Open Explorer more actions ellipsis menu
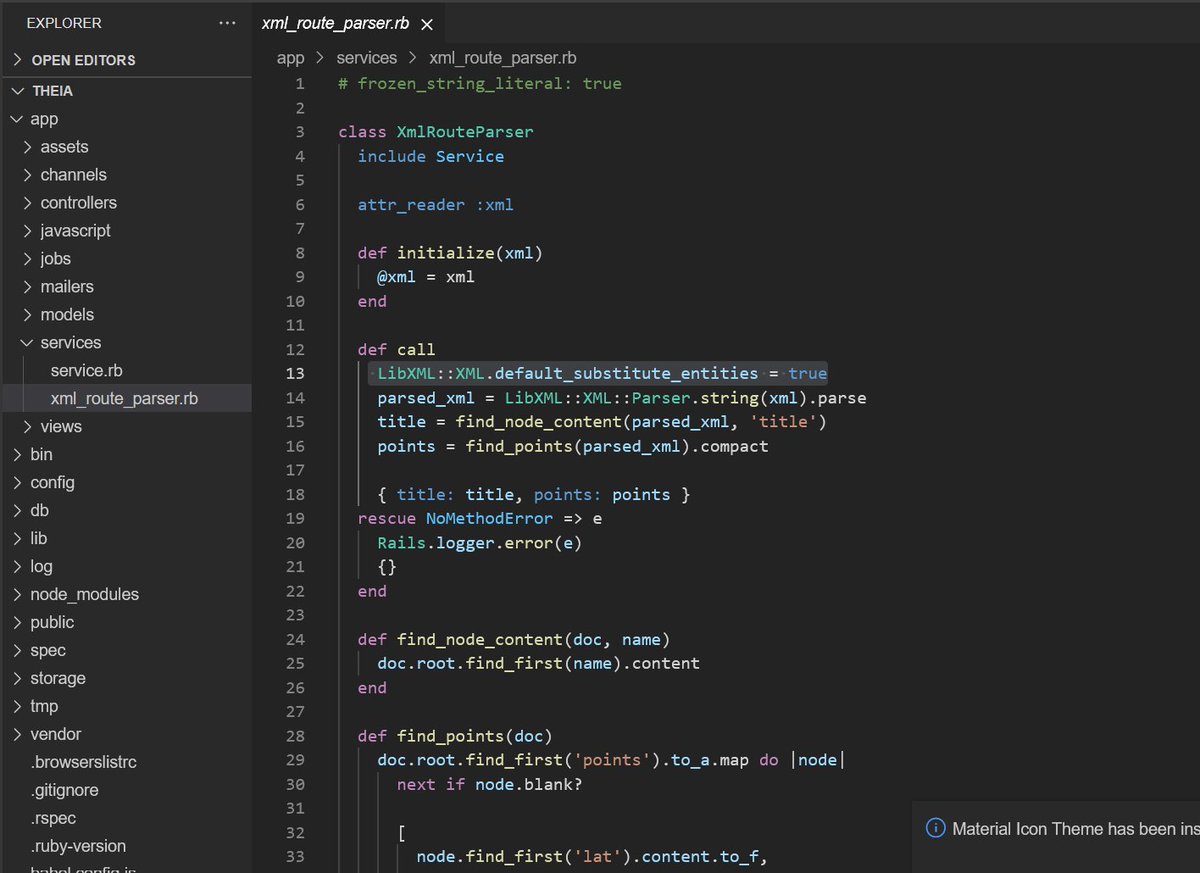The height and width of the screenshot is (873, 1200). pos(227,22)
